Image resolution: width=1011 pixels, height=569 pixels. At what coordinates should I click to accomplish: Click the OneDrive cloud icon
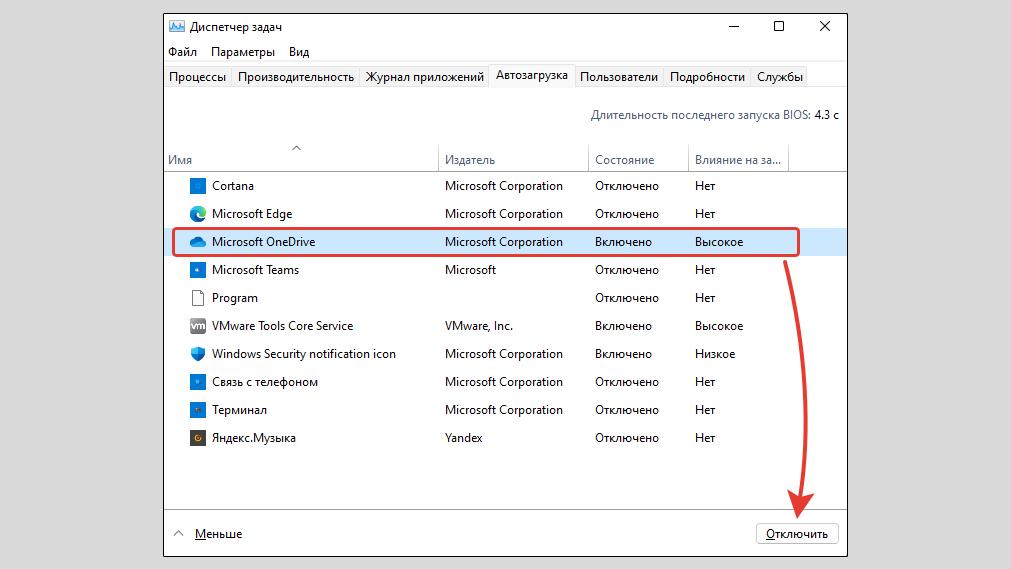[197, 242]
